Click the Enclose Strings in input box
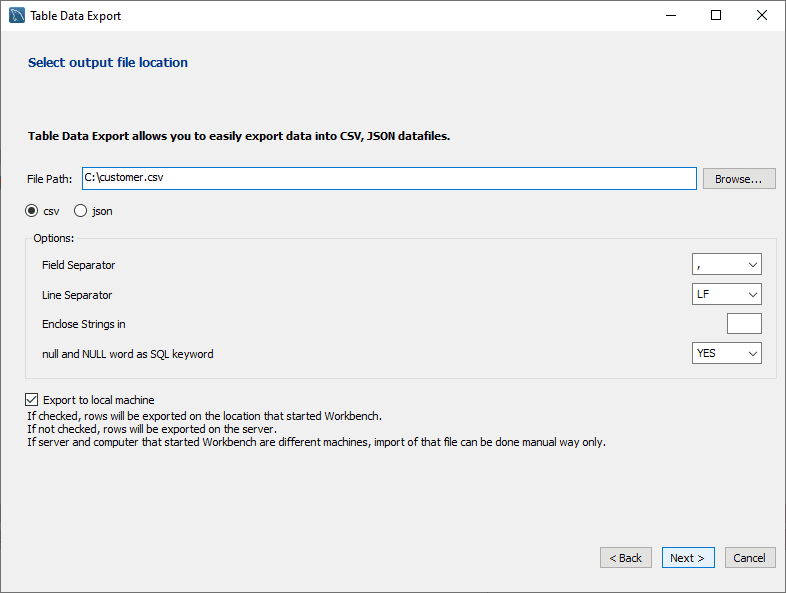The image size is (786, 593). point(744,323)
